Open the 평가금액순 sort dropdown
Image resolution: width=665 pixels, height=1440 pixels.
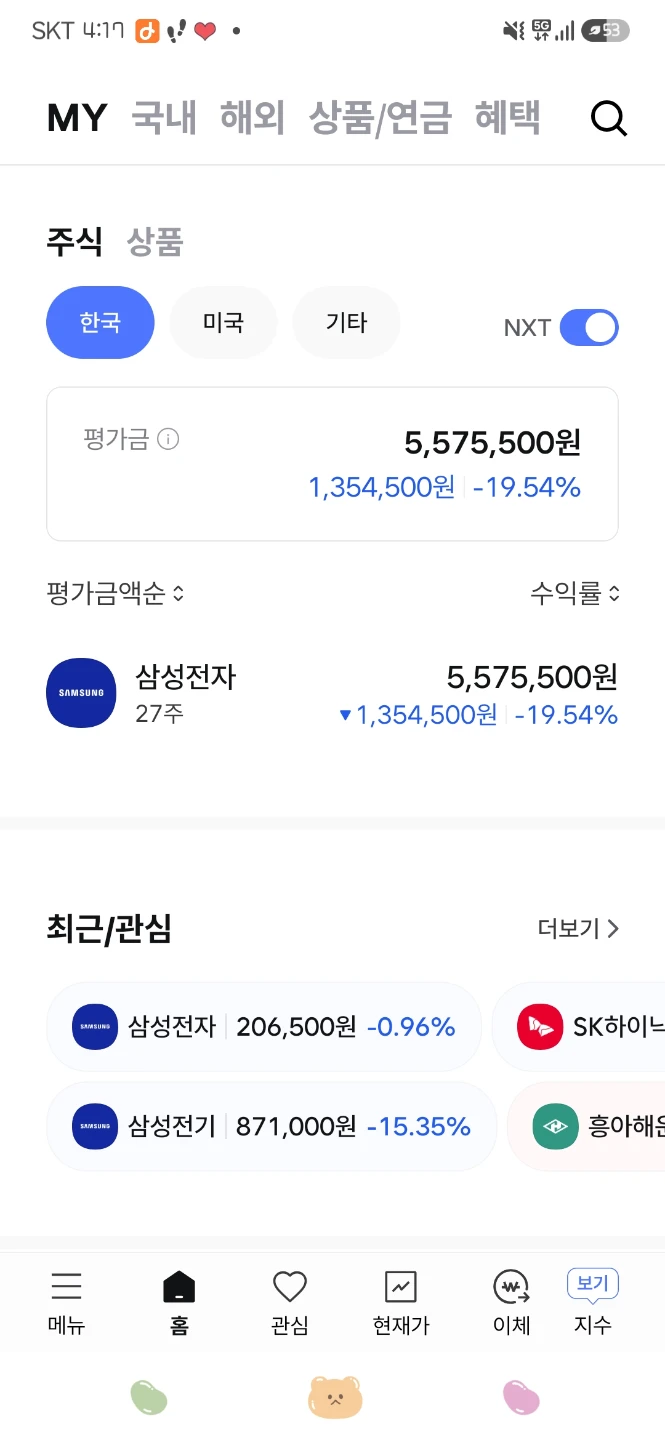(116, 594)
